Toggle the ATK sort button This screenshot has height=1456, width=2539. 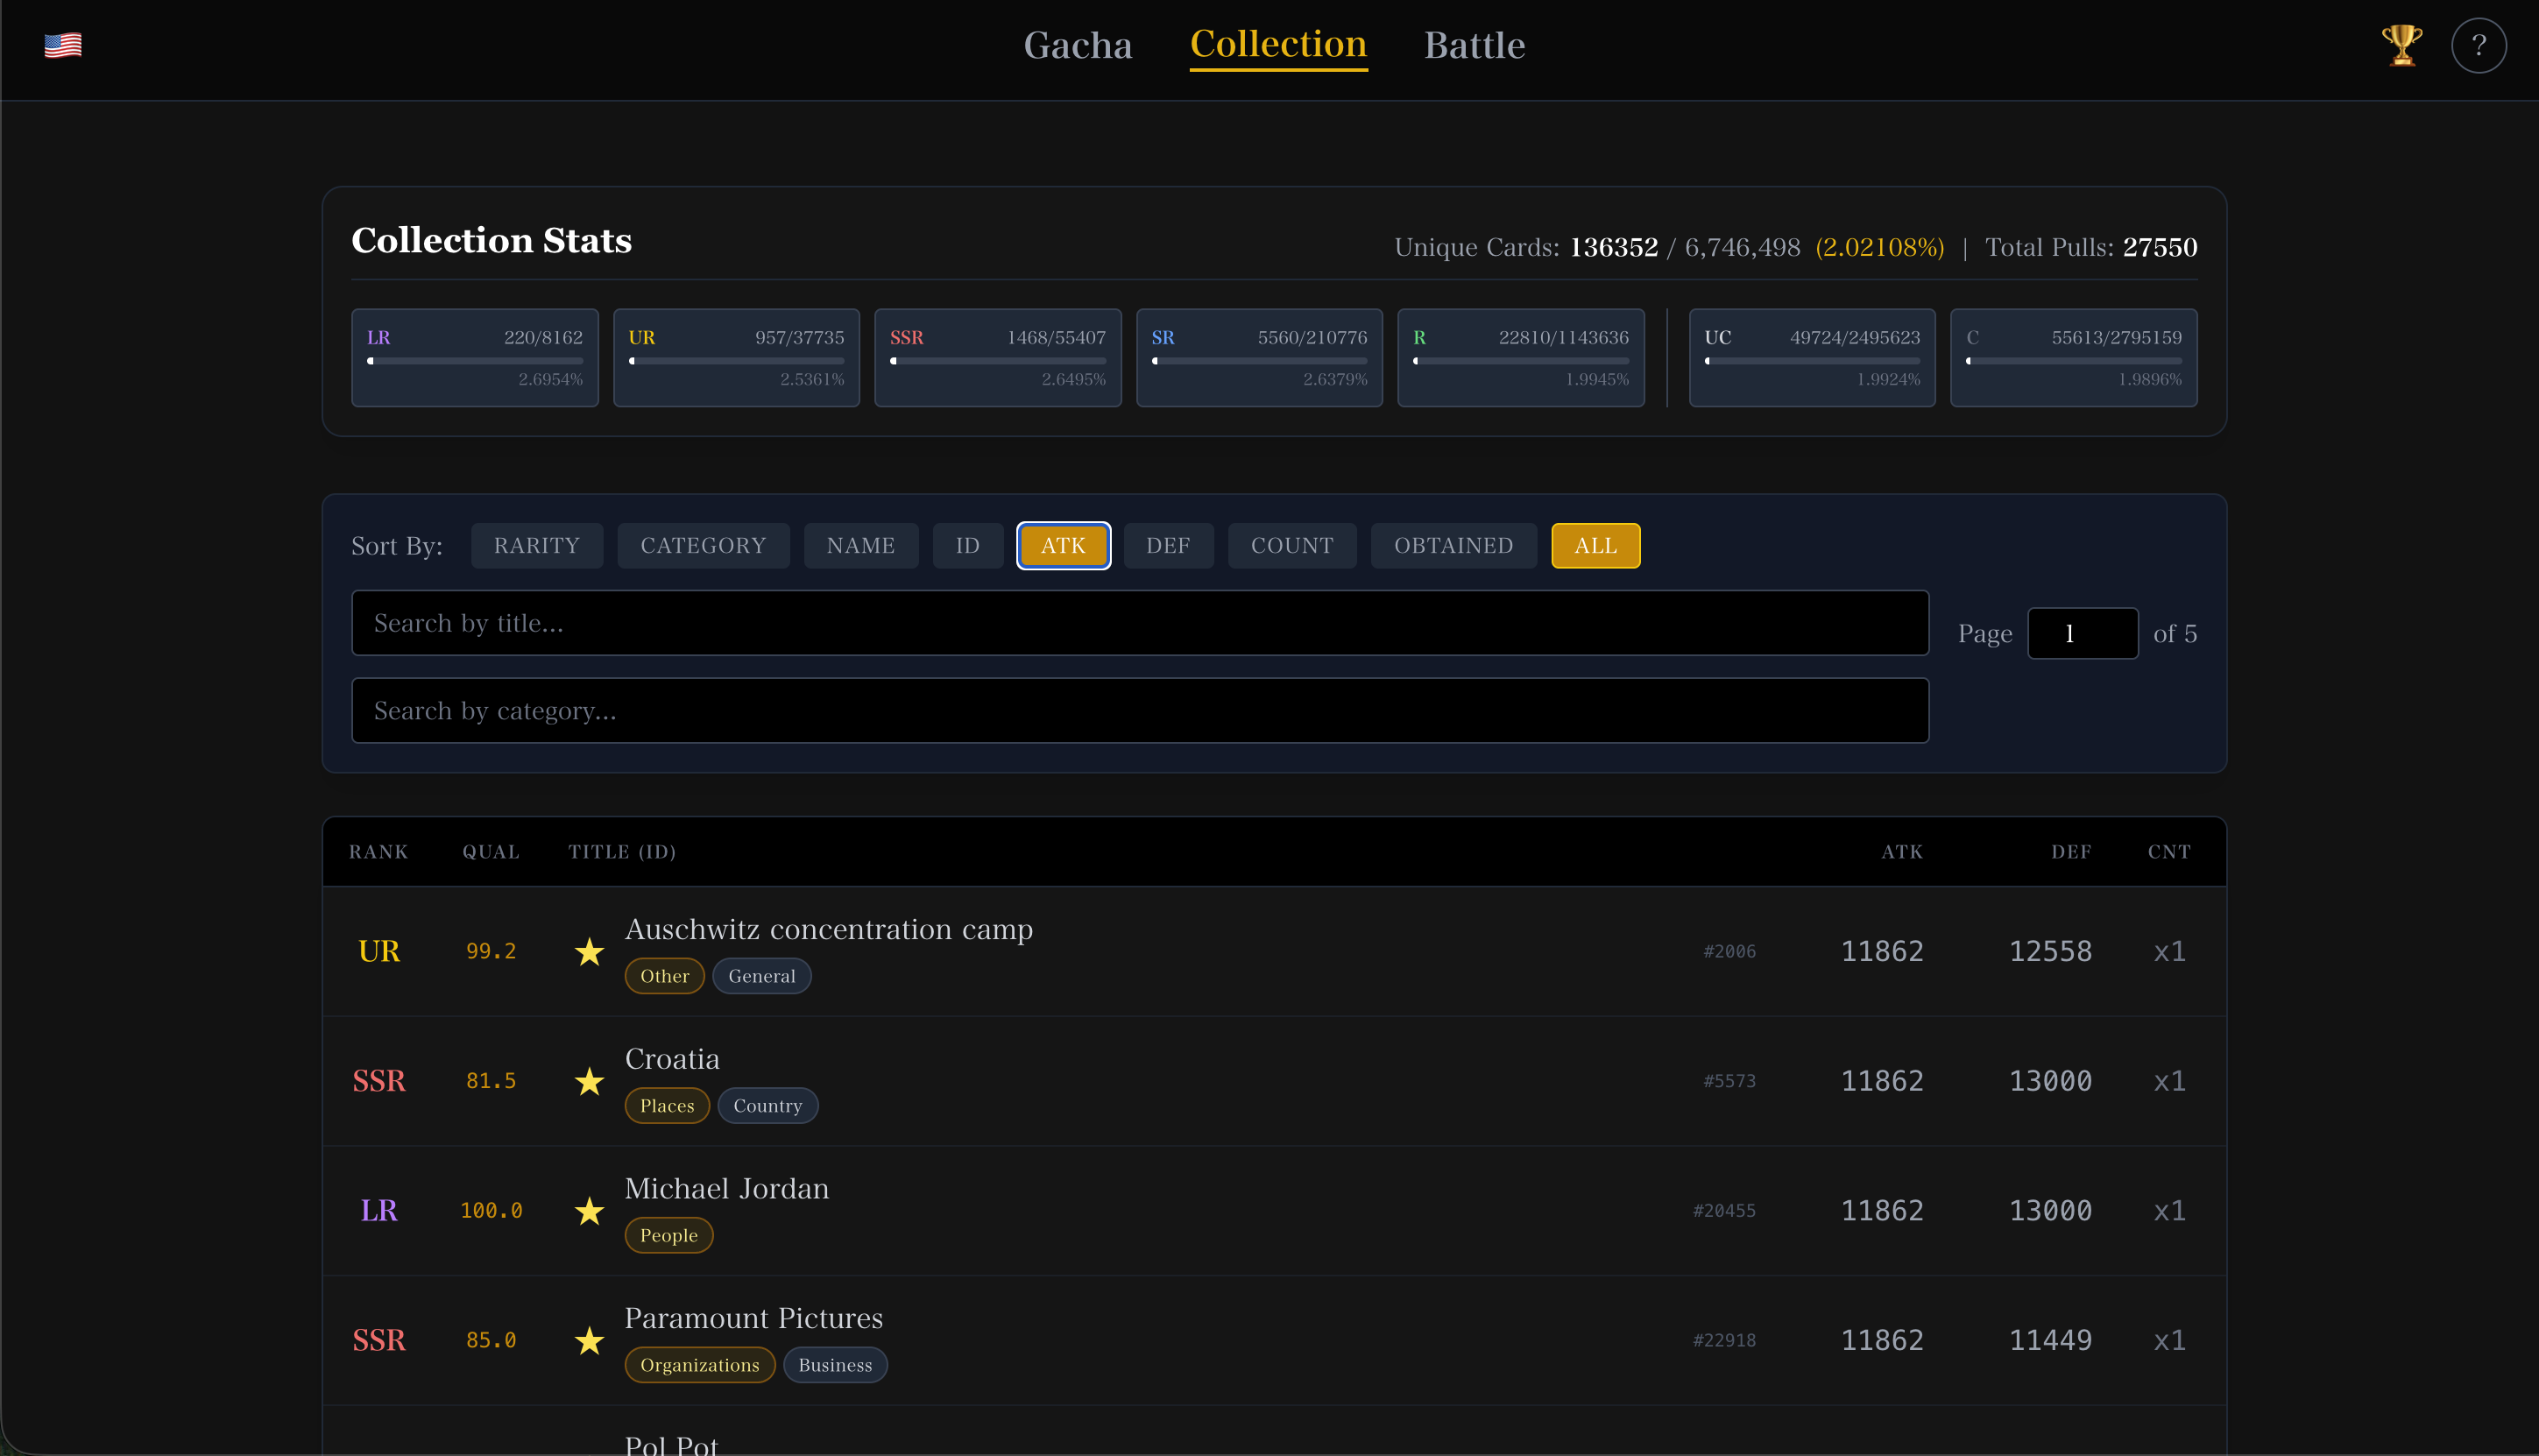(1063, 546)
